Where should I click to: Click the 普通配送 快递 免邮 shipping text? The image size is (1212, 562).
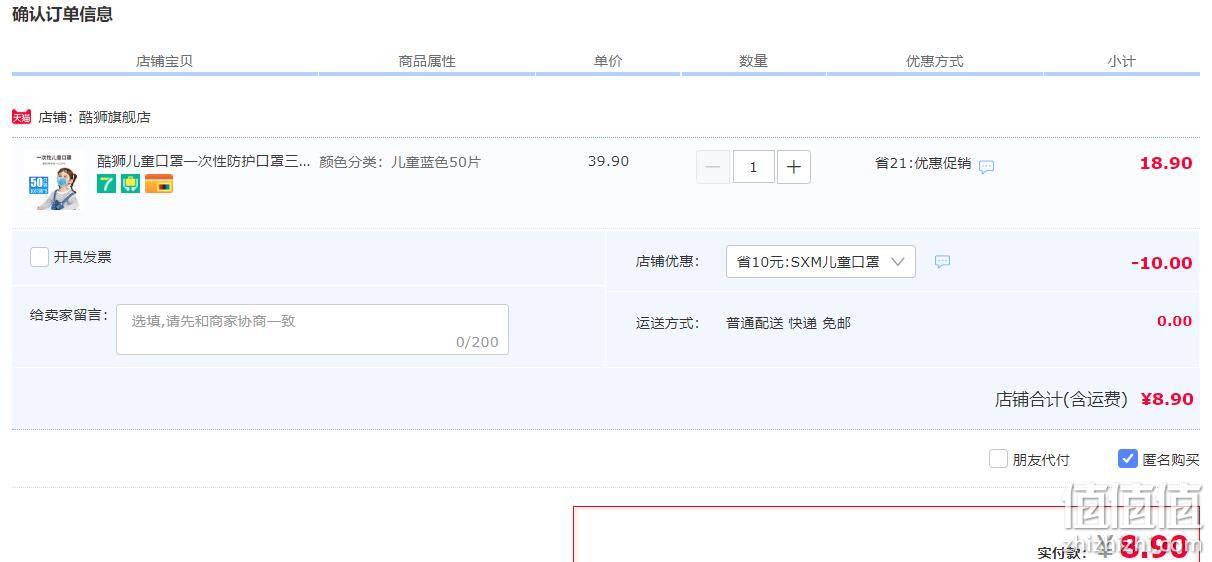pos(788,323)
